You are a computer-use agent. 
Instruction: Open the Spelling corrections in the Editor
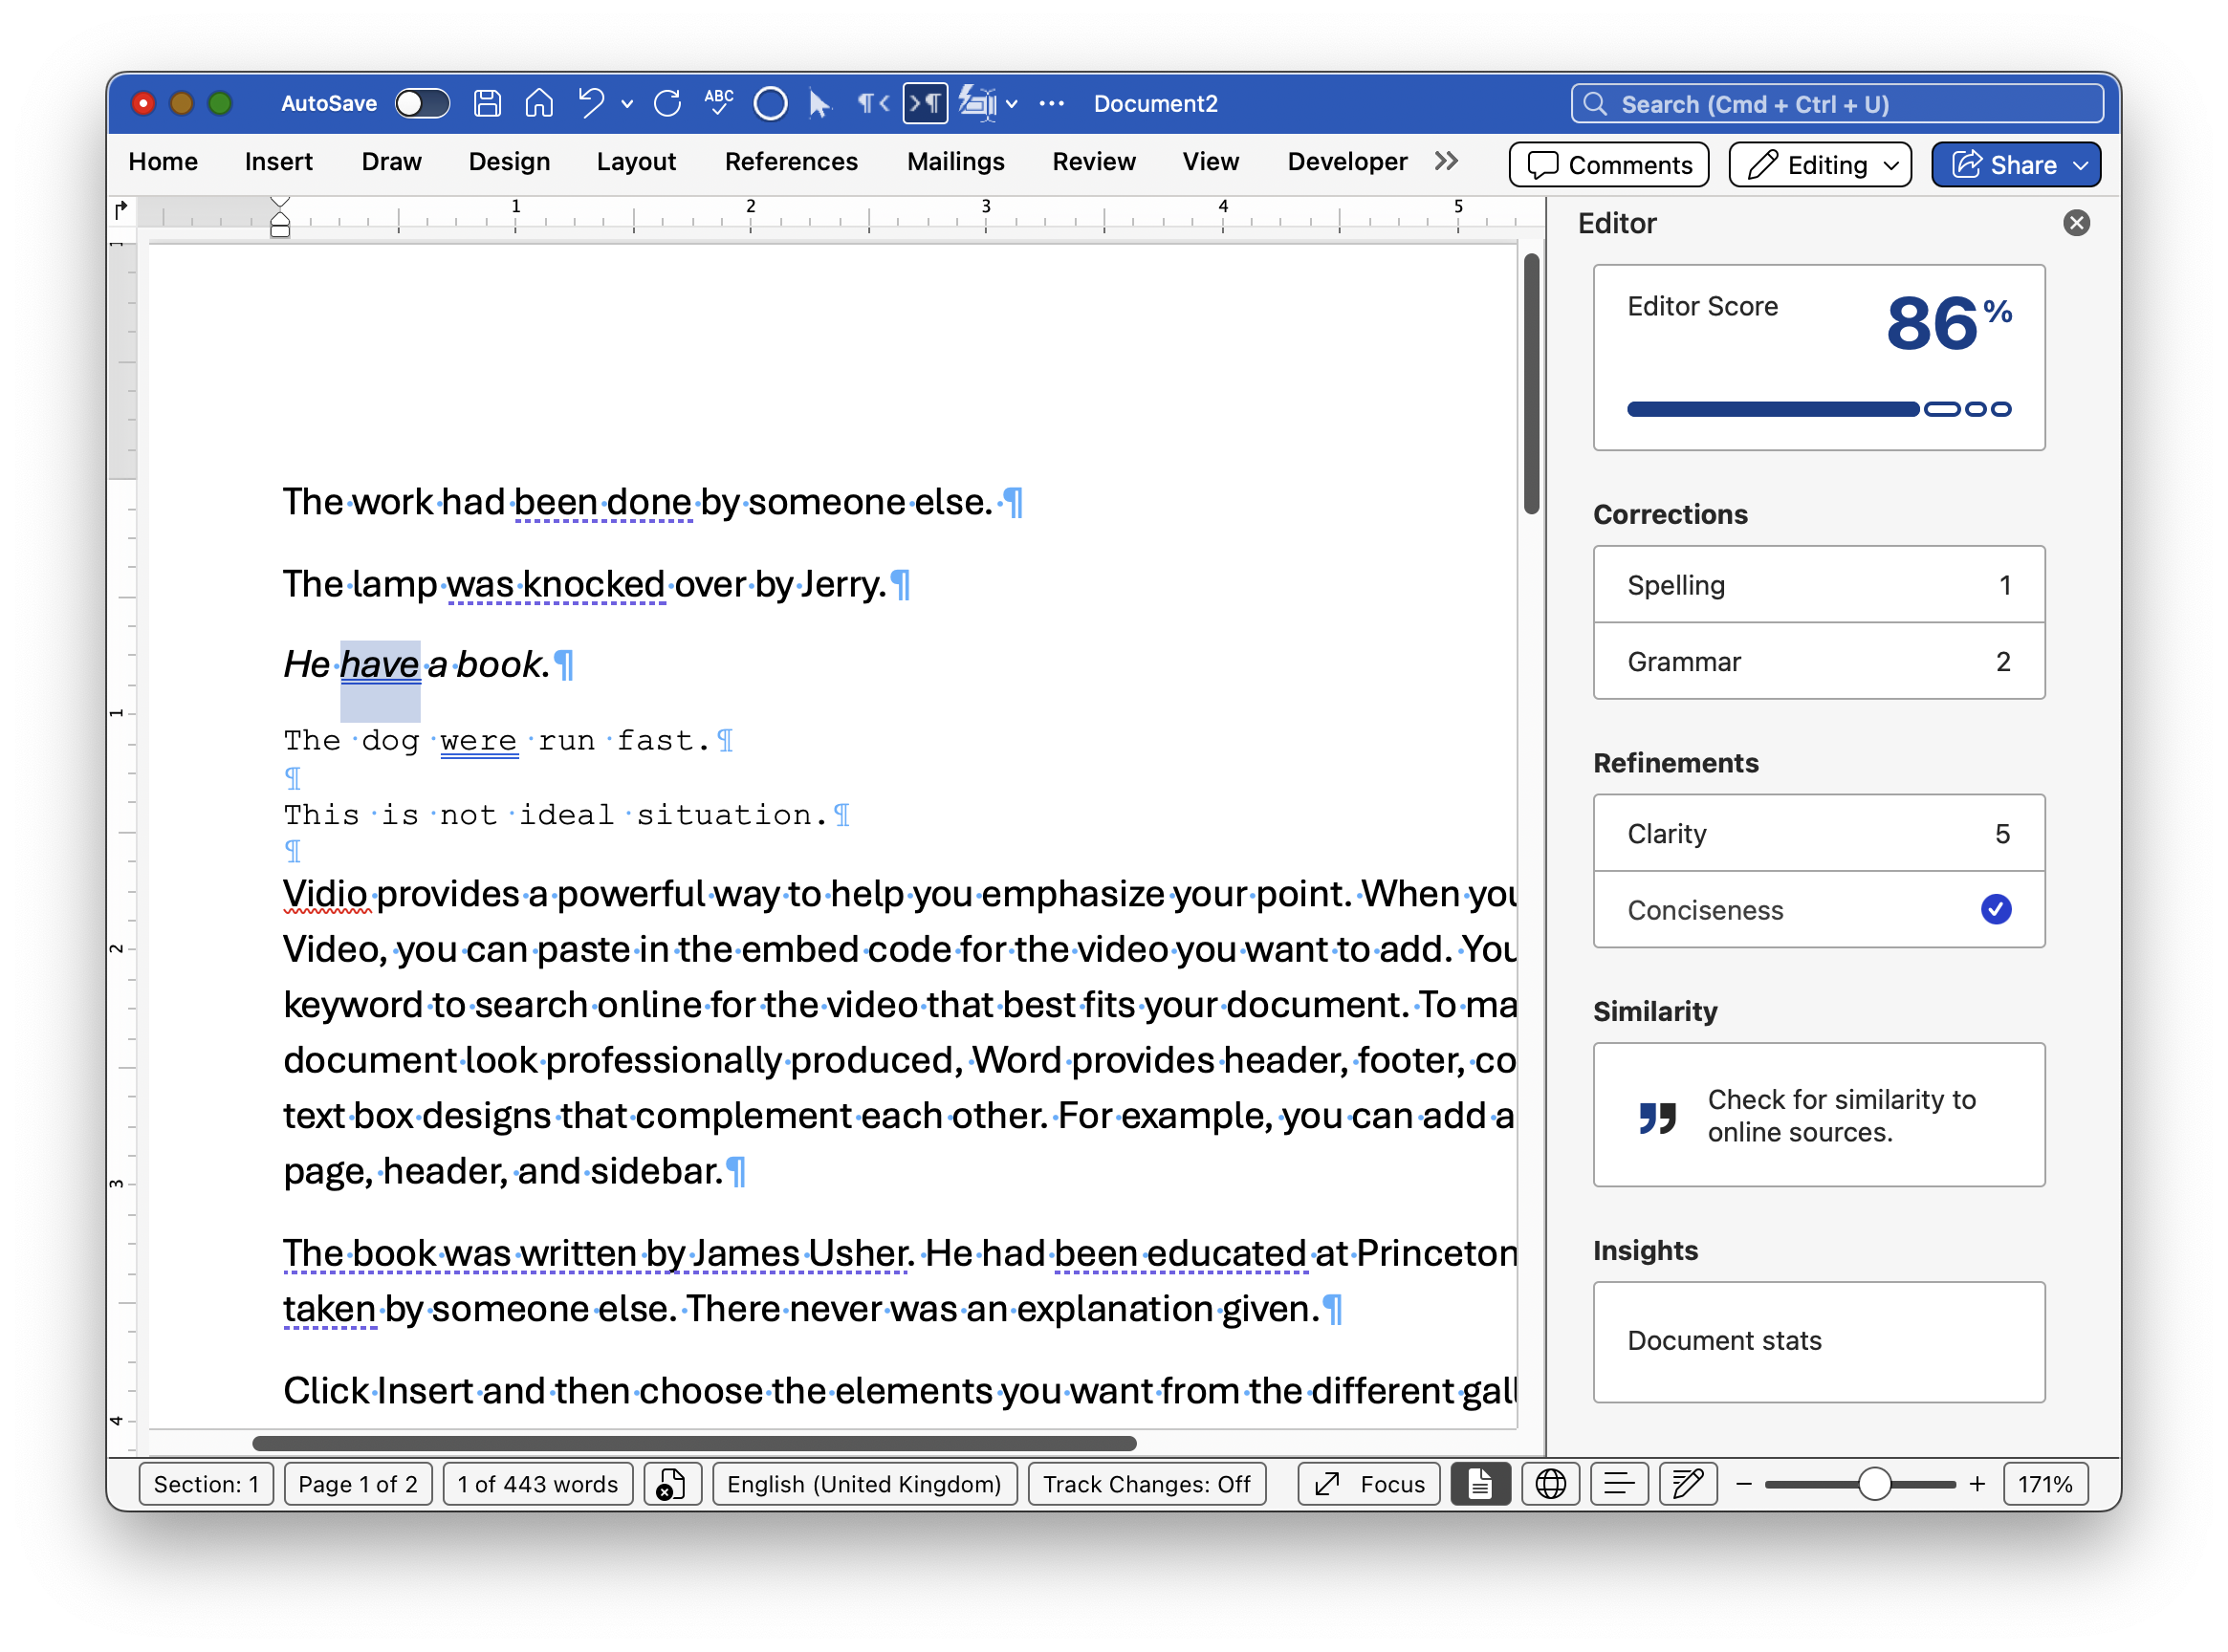1819,585
